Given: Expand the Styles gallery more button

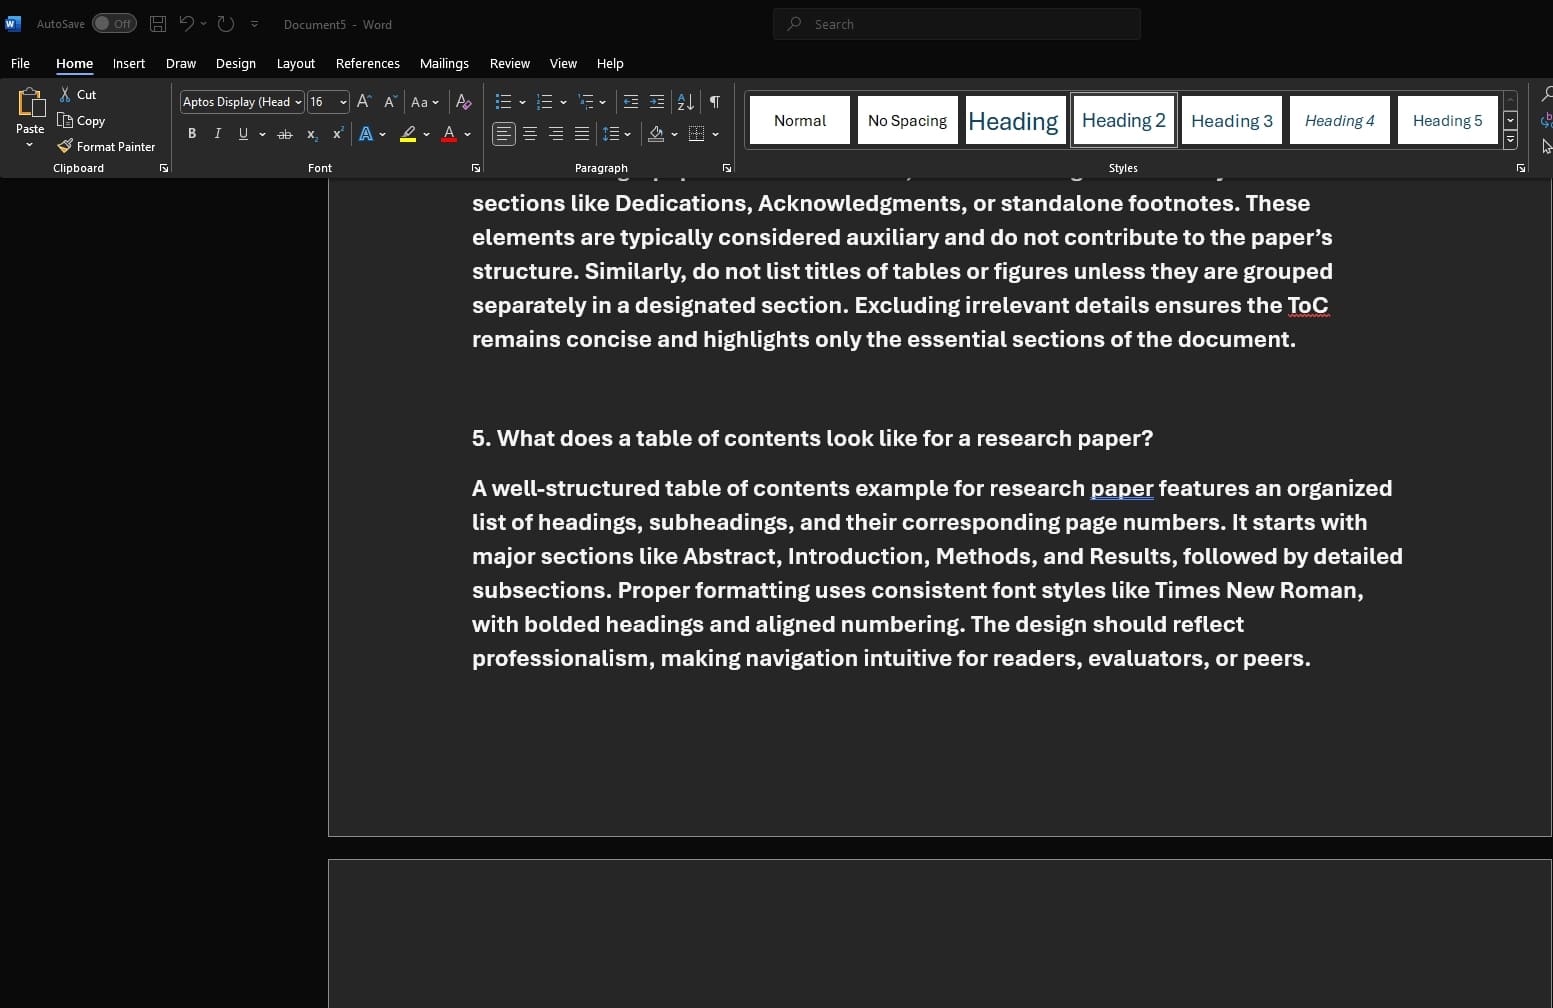Looking at the screenshot, I should [x=1510, y=141].
